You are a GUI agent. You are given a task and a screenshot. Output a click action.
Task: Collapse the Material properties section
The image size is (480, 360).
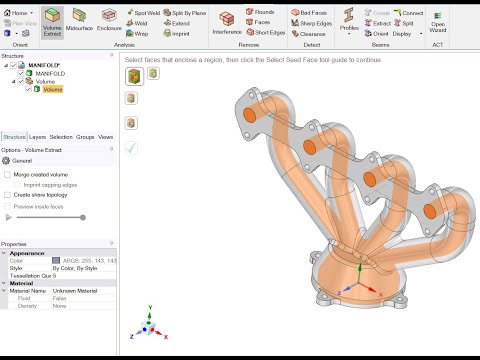coord(4,283)
